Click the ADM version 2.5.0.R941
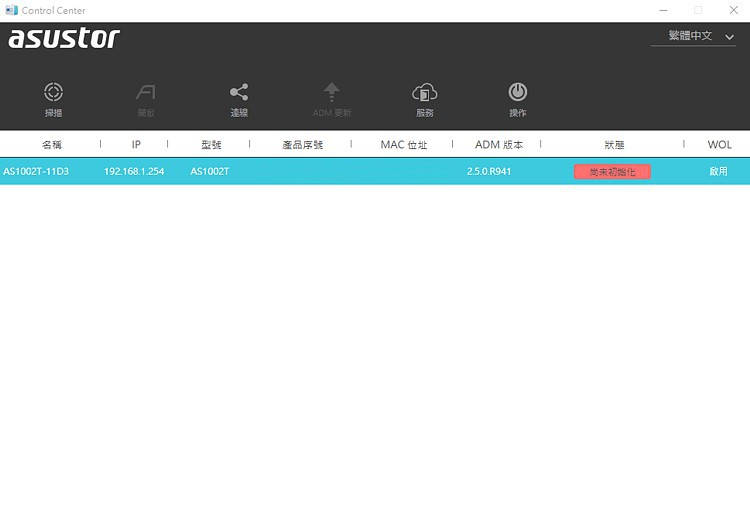This screenshot has width=750, height=515. pos(489,171)
